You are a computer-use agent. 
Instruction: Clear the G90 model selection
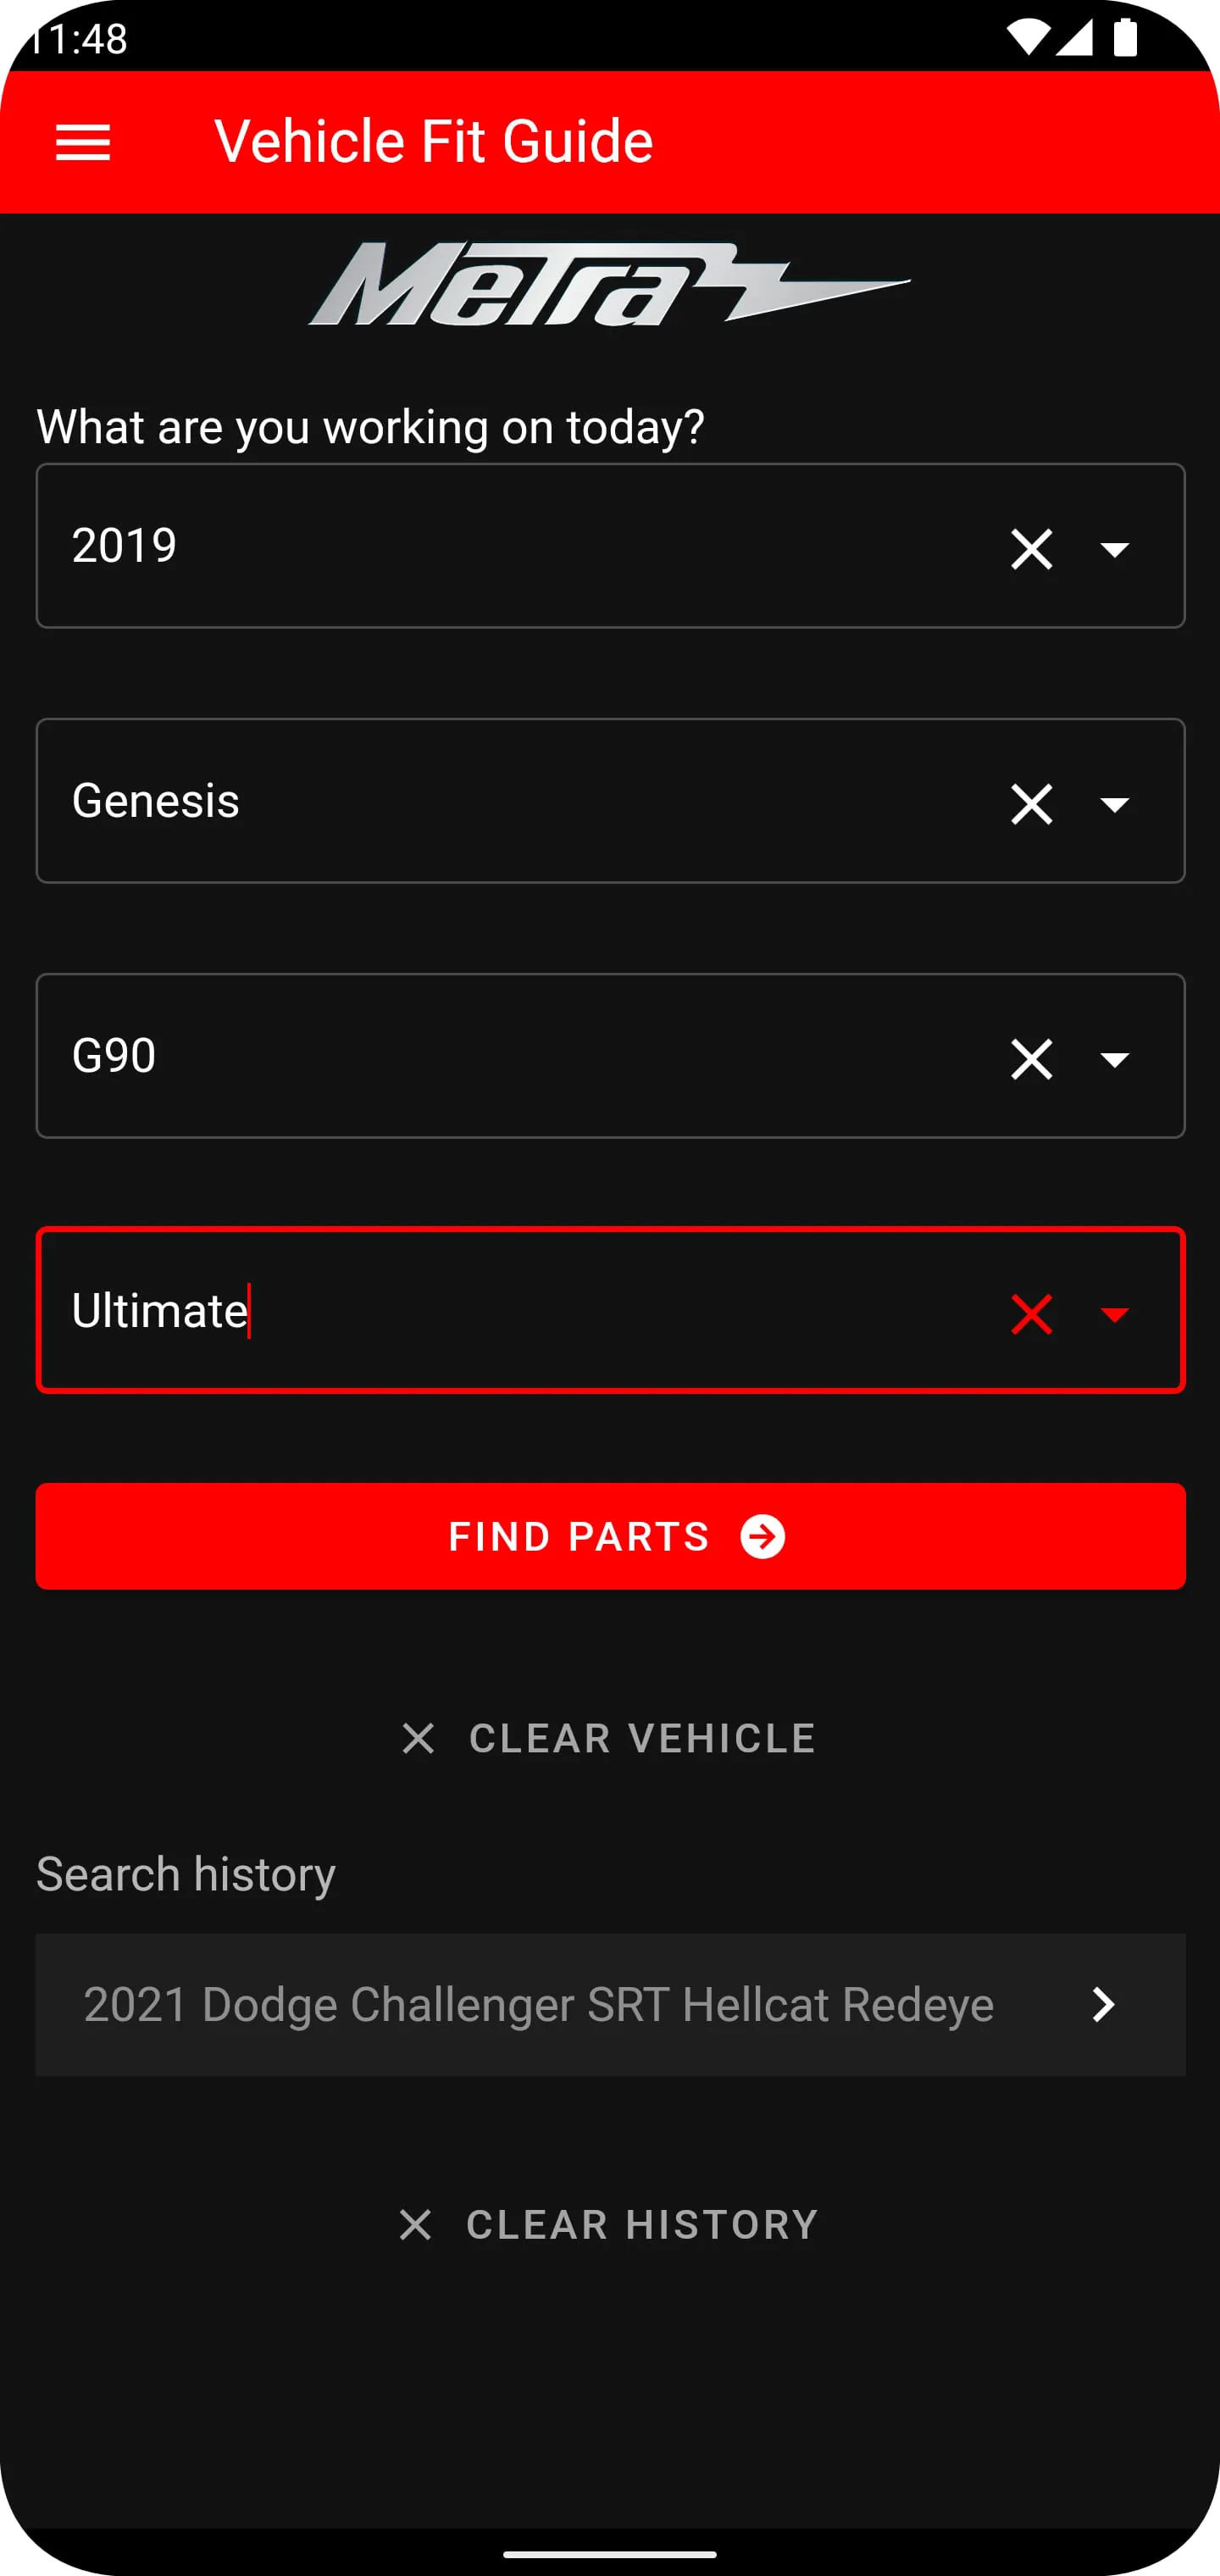point(1031,1059)
